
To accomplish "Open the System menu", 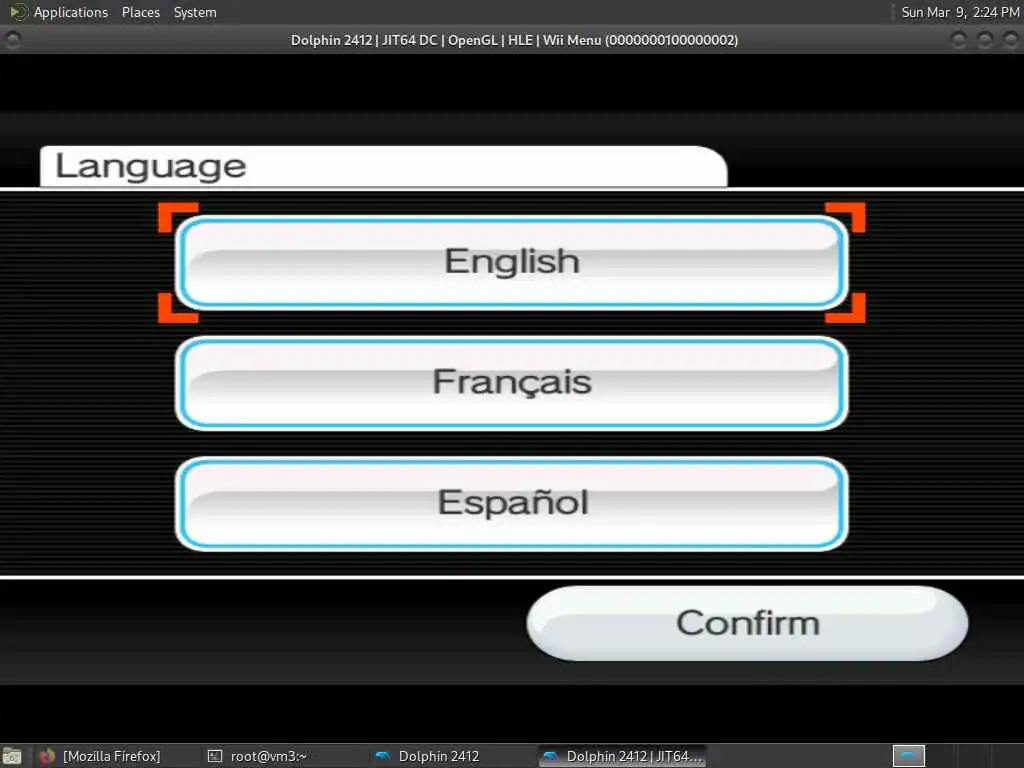I will pyautogui.click(x=195, y=12).
